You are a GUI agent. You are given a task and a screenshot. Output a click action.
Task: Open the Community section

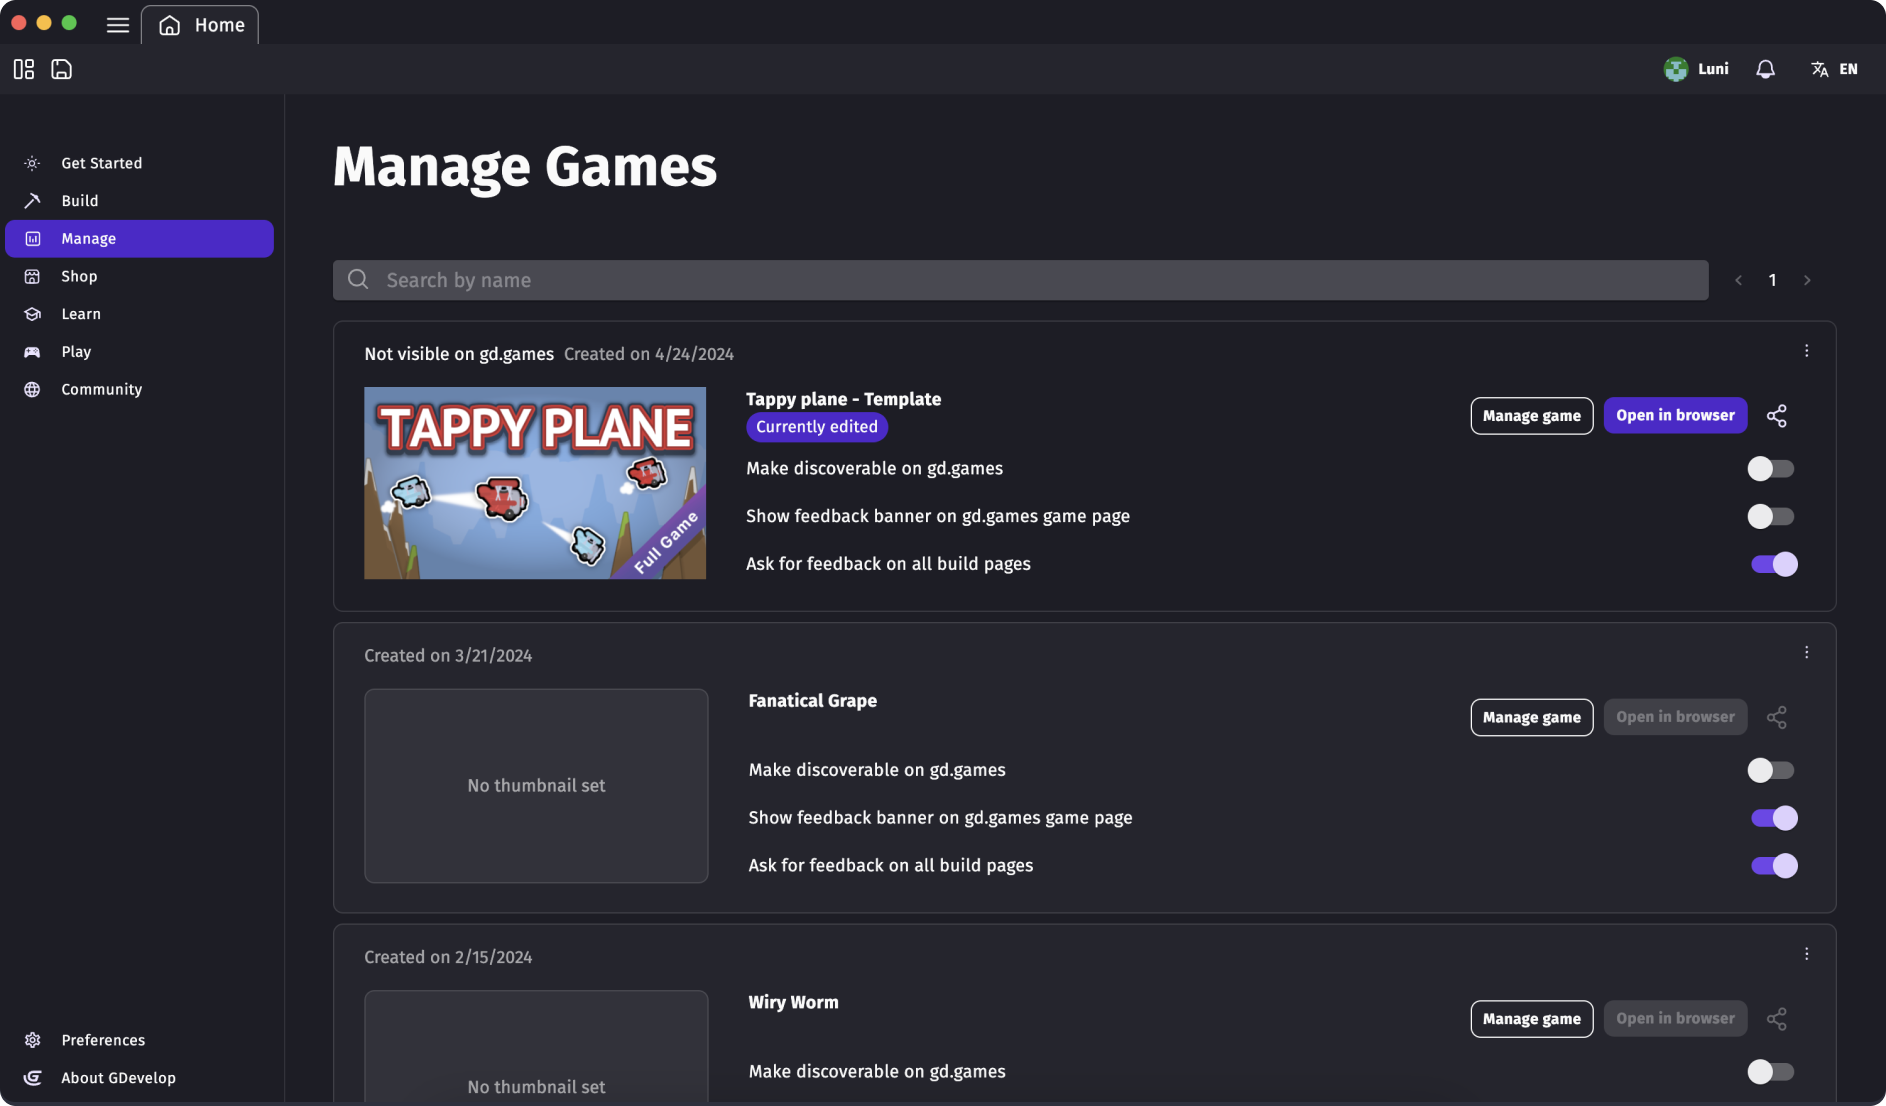point(101,389)
